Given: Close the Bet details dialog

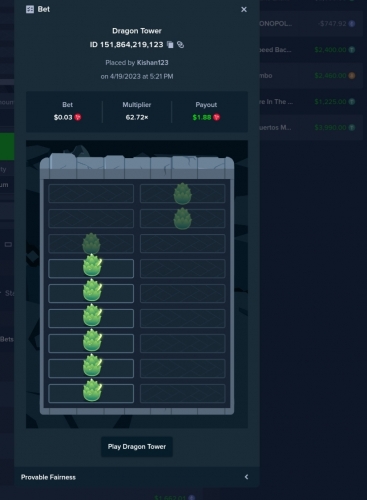Looking at the screenshot, I should [x=244, y=9].
